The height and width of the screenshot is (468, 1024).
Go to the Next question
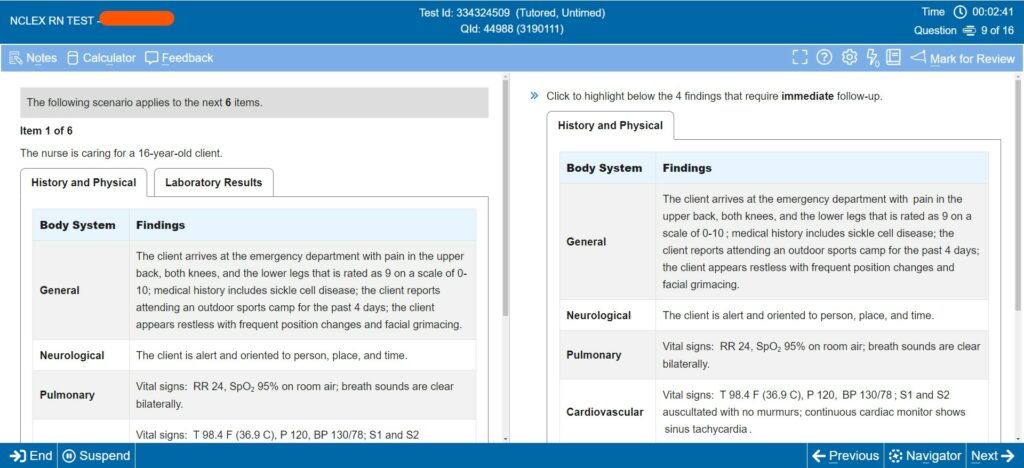pyautogui.click(x=993, y=456)
